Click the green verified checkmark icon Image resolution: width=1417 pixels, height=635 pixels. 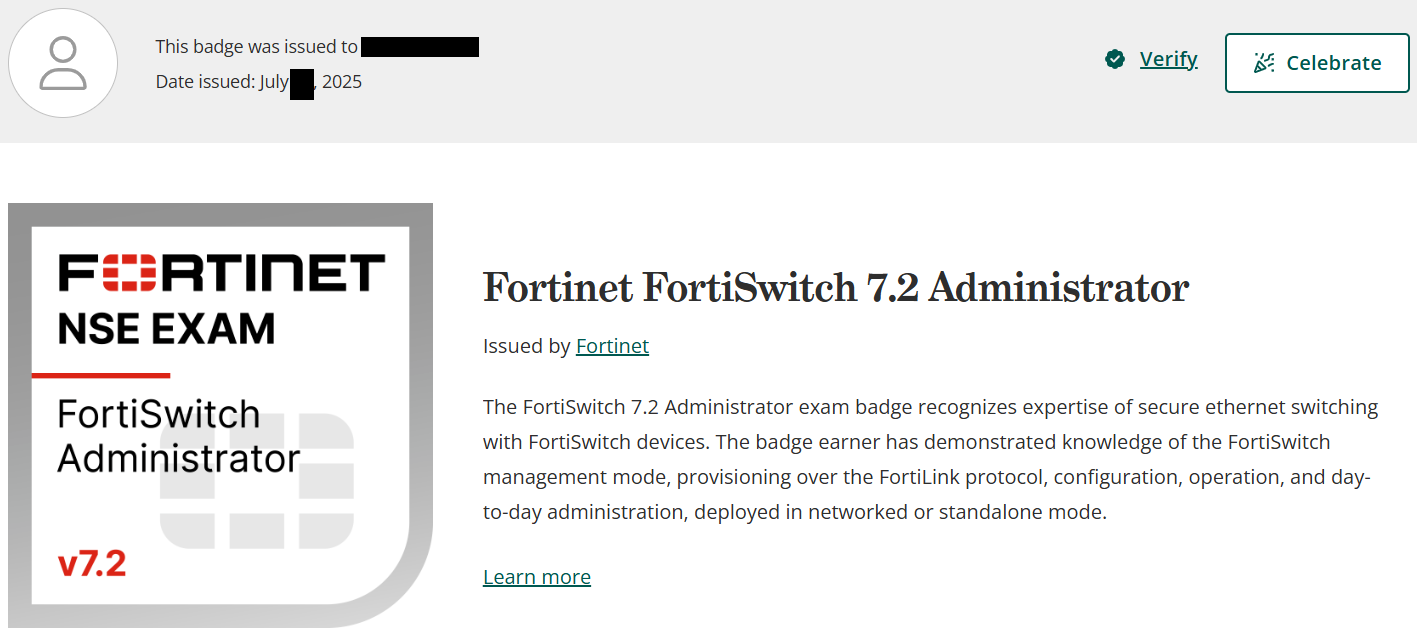coord(1115,60)
